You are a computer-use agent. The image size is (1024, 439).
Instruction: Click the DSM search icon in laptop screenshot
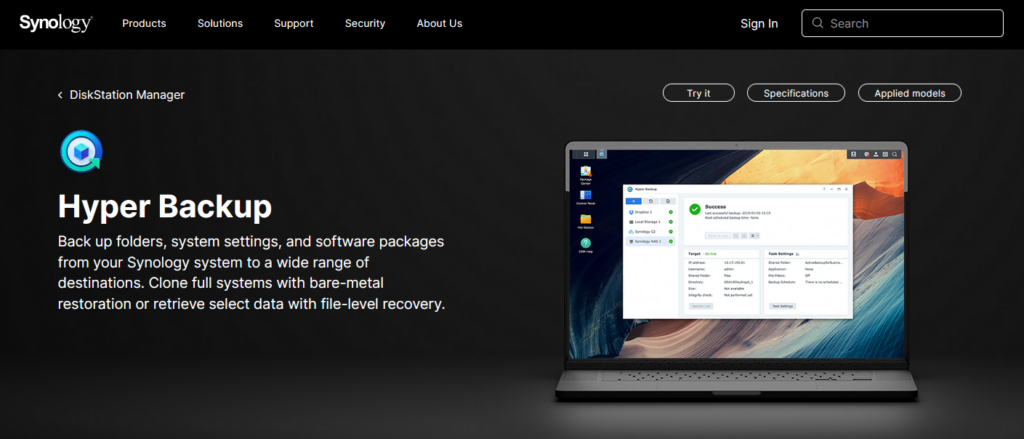point(894,154)
